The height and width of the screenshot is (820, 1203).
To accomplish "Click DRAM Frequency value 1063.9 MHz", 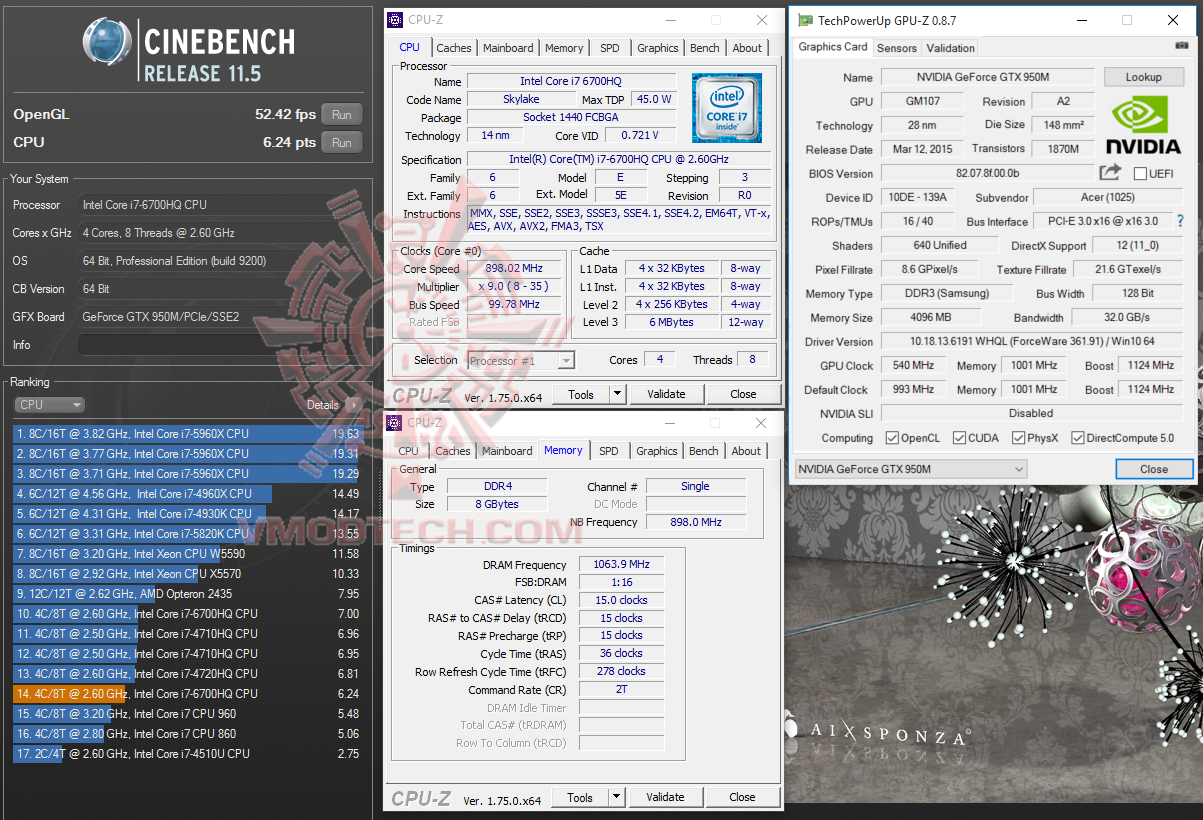I will pyautogui.click(x=620, y=565).
